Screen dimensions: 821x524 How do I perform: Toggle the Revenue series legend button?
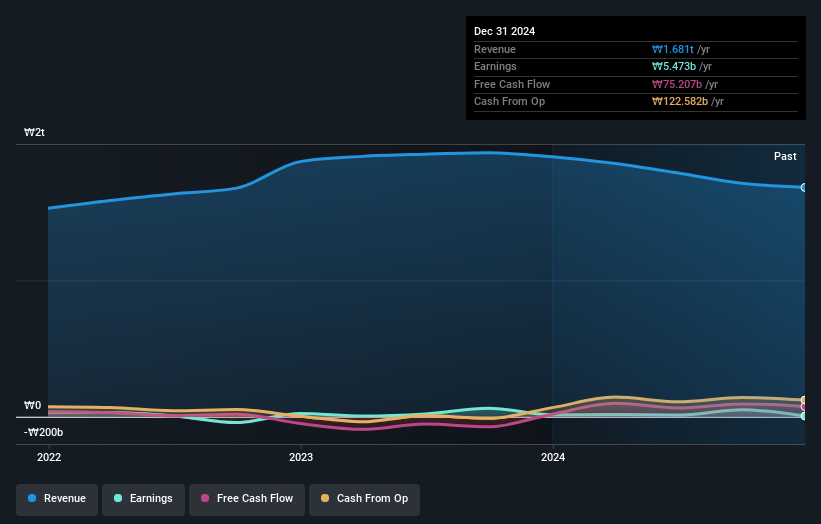[x=57, y=498]
